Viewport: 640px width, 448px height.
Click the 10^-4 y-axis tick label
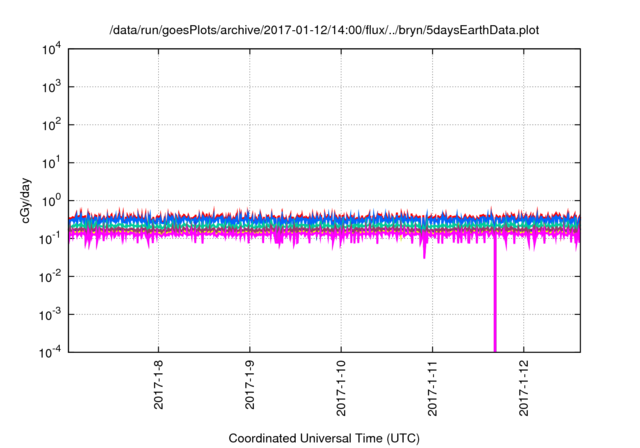pos(51,352)
